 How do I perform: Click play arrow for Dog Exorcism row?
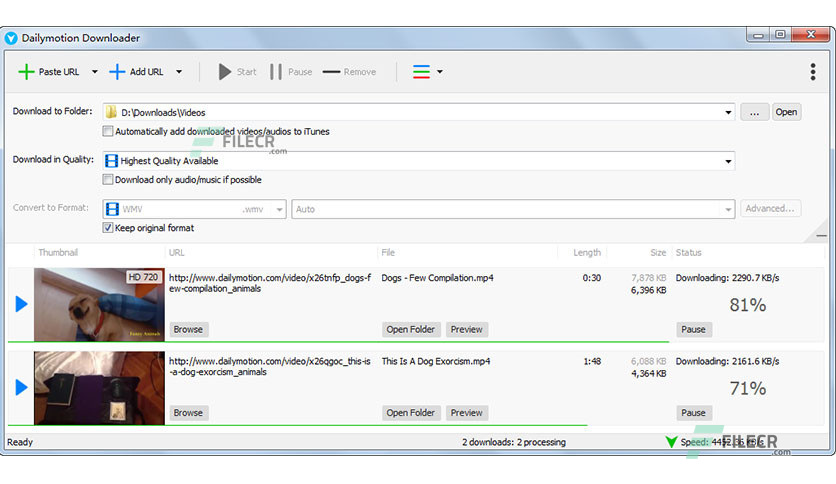point(21,388)
